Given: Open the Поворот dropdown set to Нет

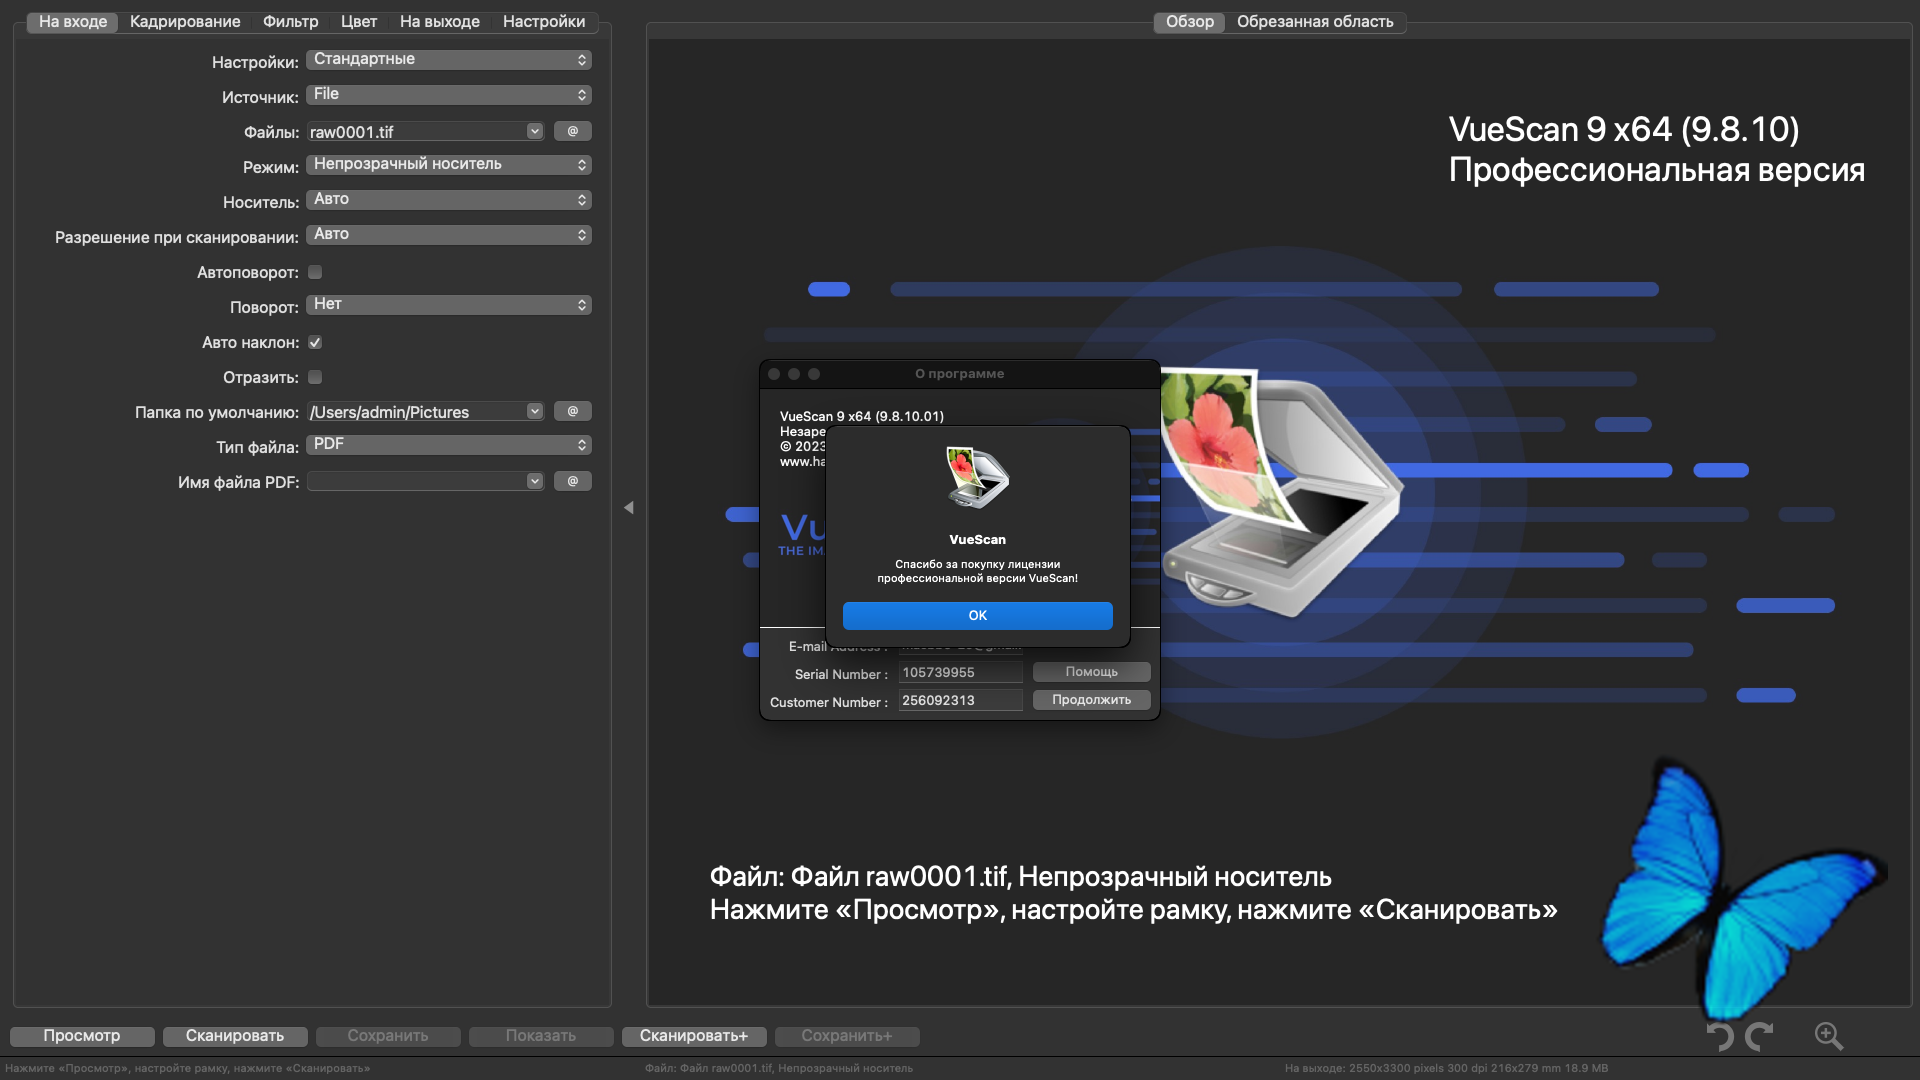Looking at the screenshot, I should tap(449, 305).
